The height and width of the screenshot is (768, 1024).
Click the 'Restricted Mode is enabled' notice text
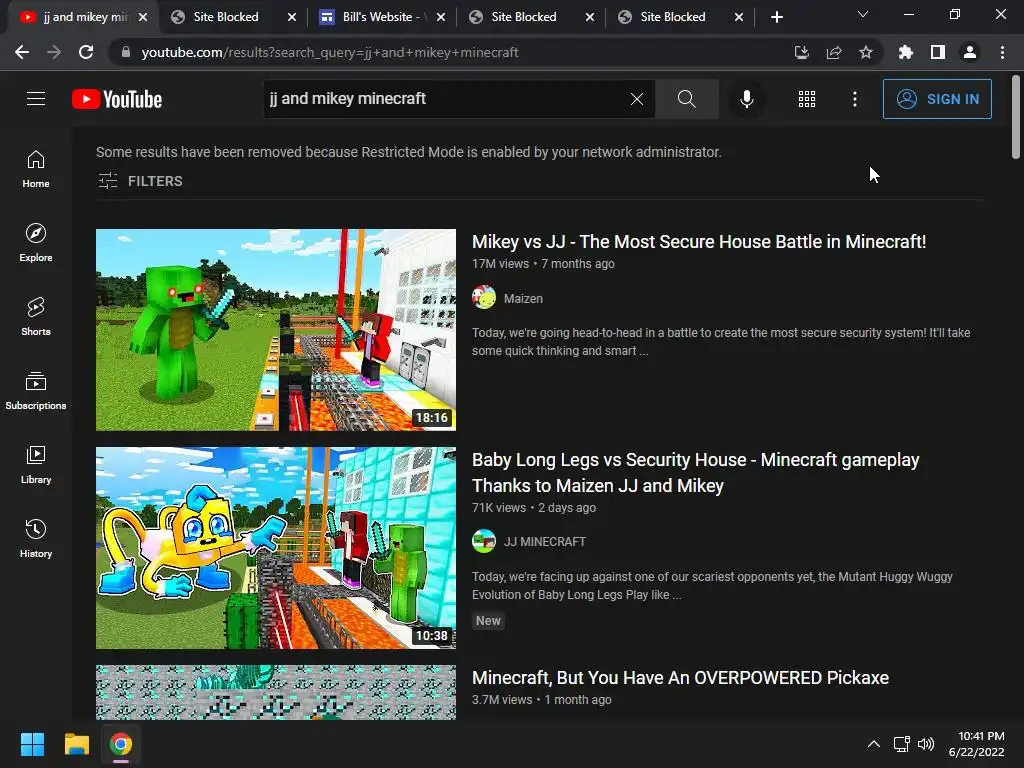click(x=408, y=152)
